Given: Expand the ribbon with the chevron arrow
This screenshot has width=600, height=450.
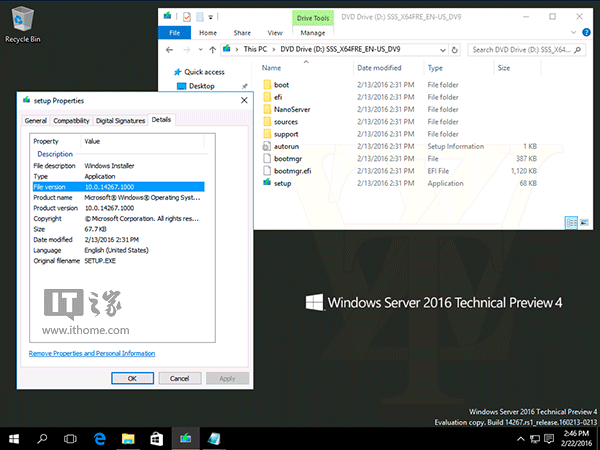Looking at the screenshot, I should (573, 33).
